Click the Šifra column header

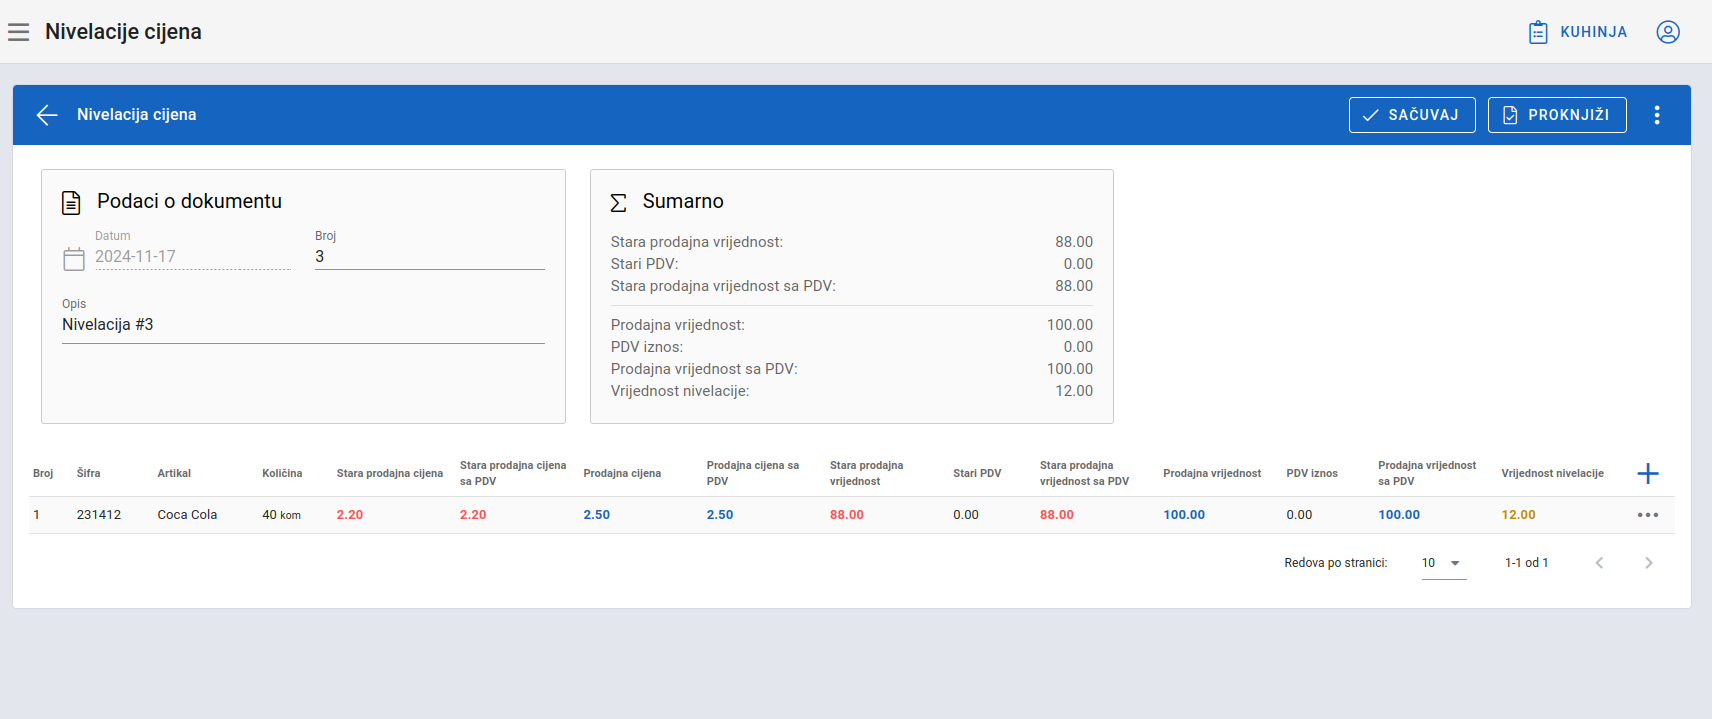(x=88, y=473)
